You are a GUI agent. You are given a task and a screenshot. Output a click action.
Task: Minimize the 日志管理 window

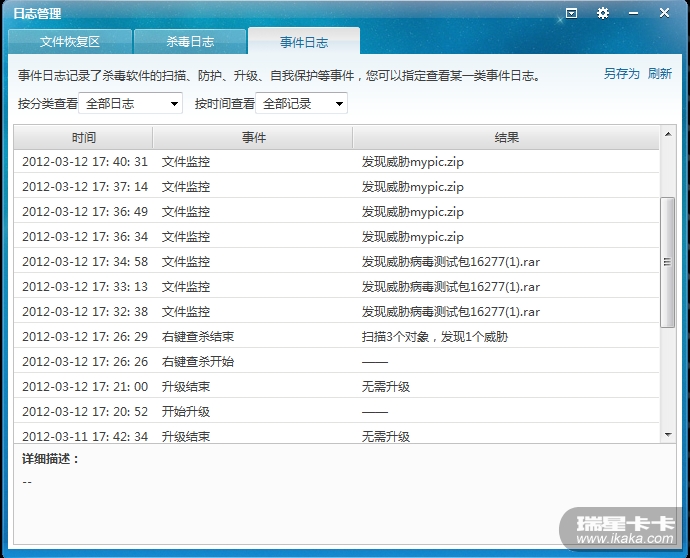[x=633, y=14]
